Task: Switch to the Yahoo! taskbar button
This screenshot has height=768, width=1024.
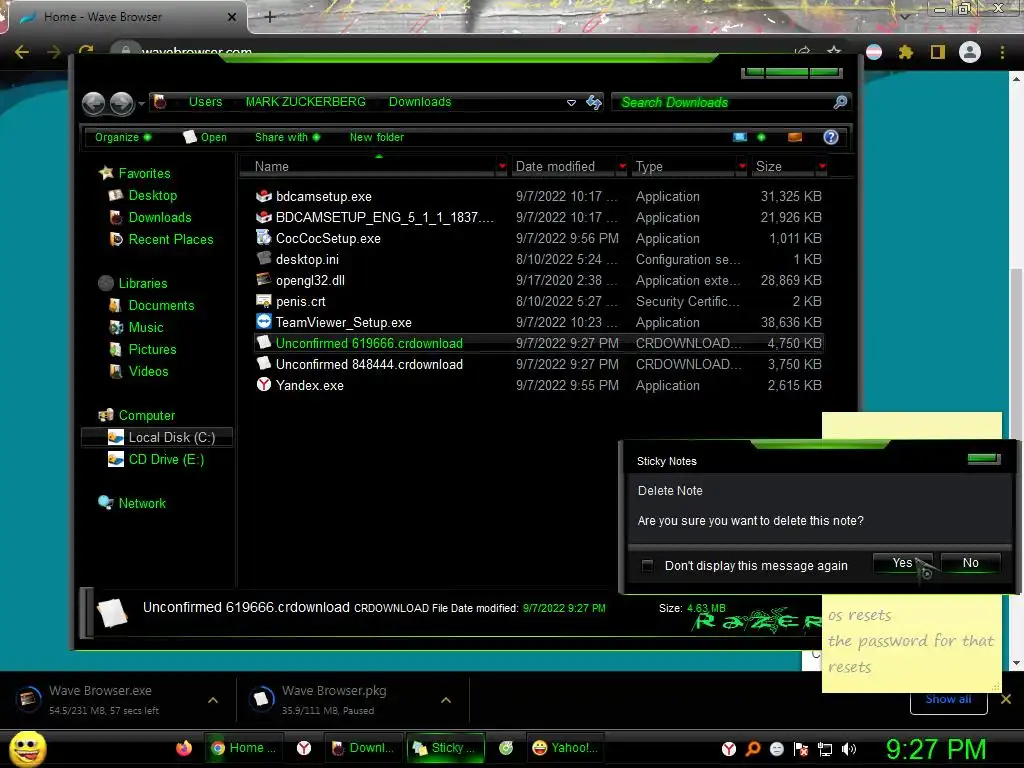Action: 566,748
